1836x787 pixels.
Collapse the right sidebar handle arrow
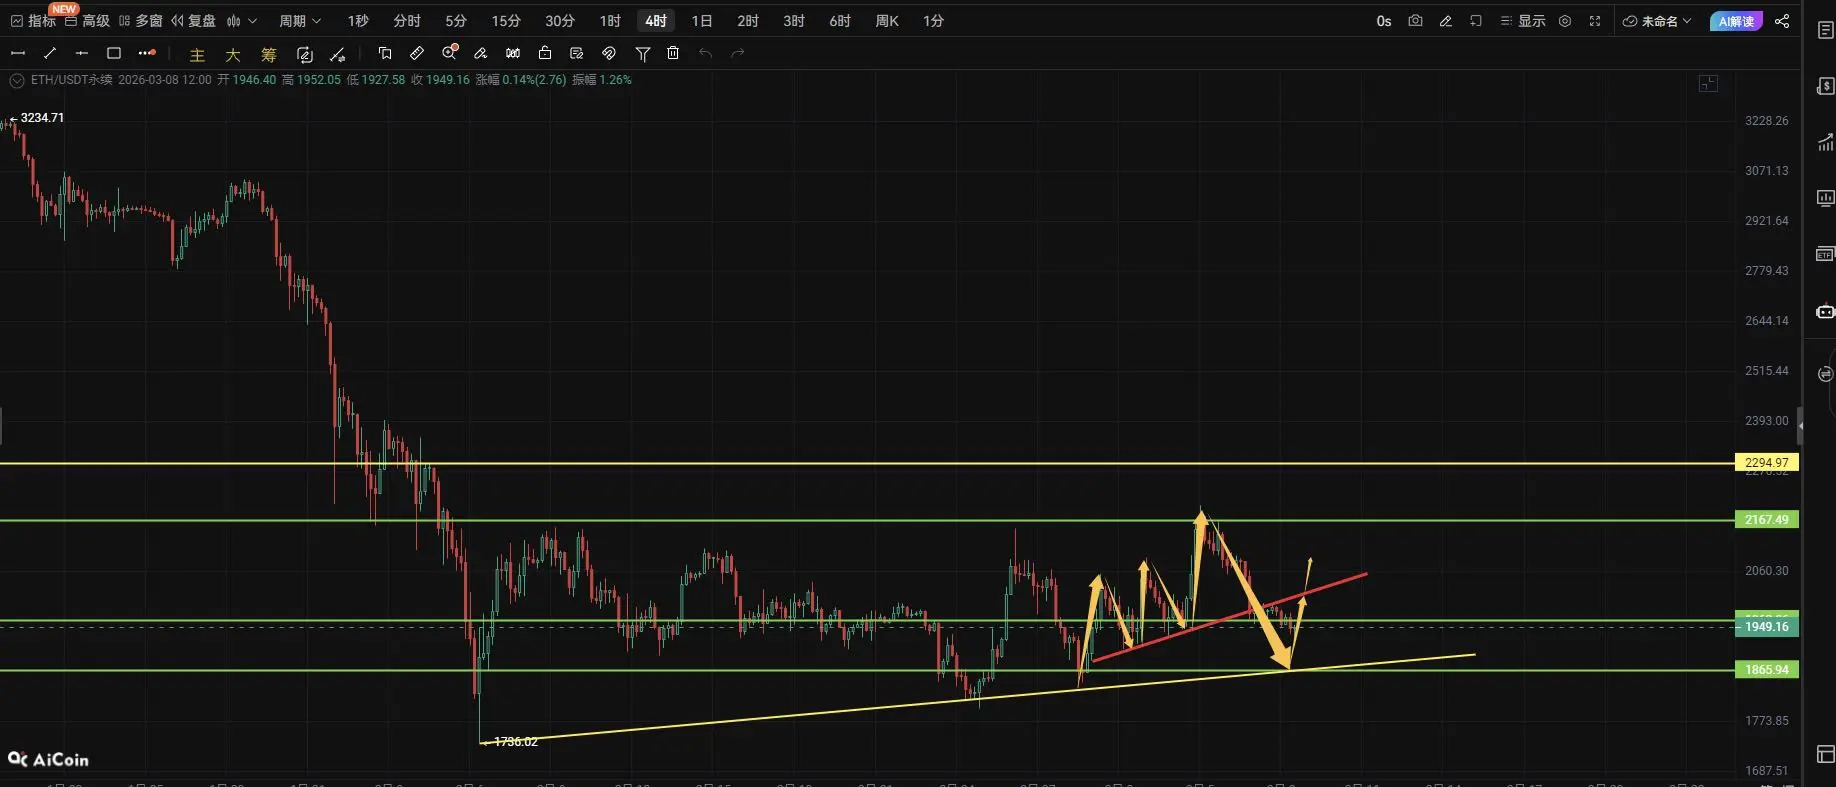tap(1800, 426)
